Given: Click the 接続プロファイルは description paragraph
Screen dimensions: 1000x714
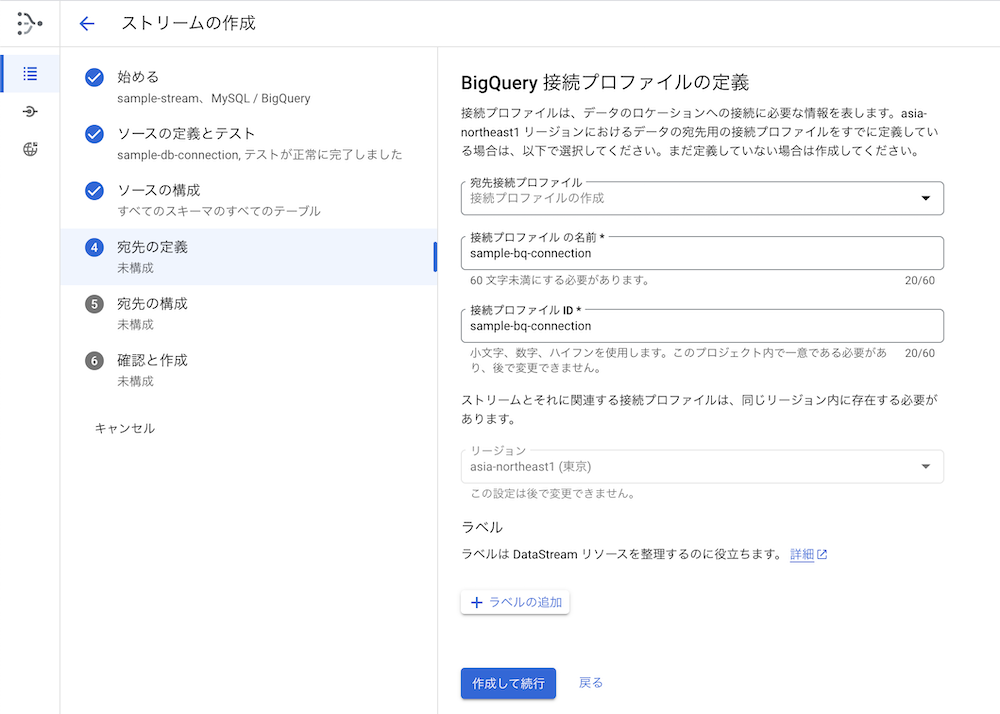Looking at the screenshot, I should point(700,132).
